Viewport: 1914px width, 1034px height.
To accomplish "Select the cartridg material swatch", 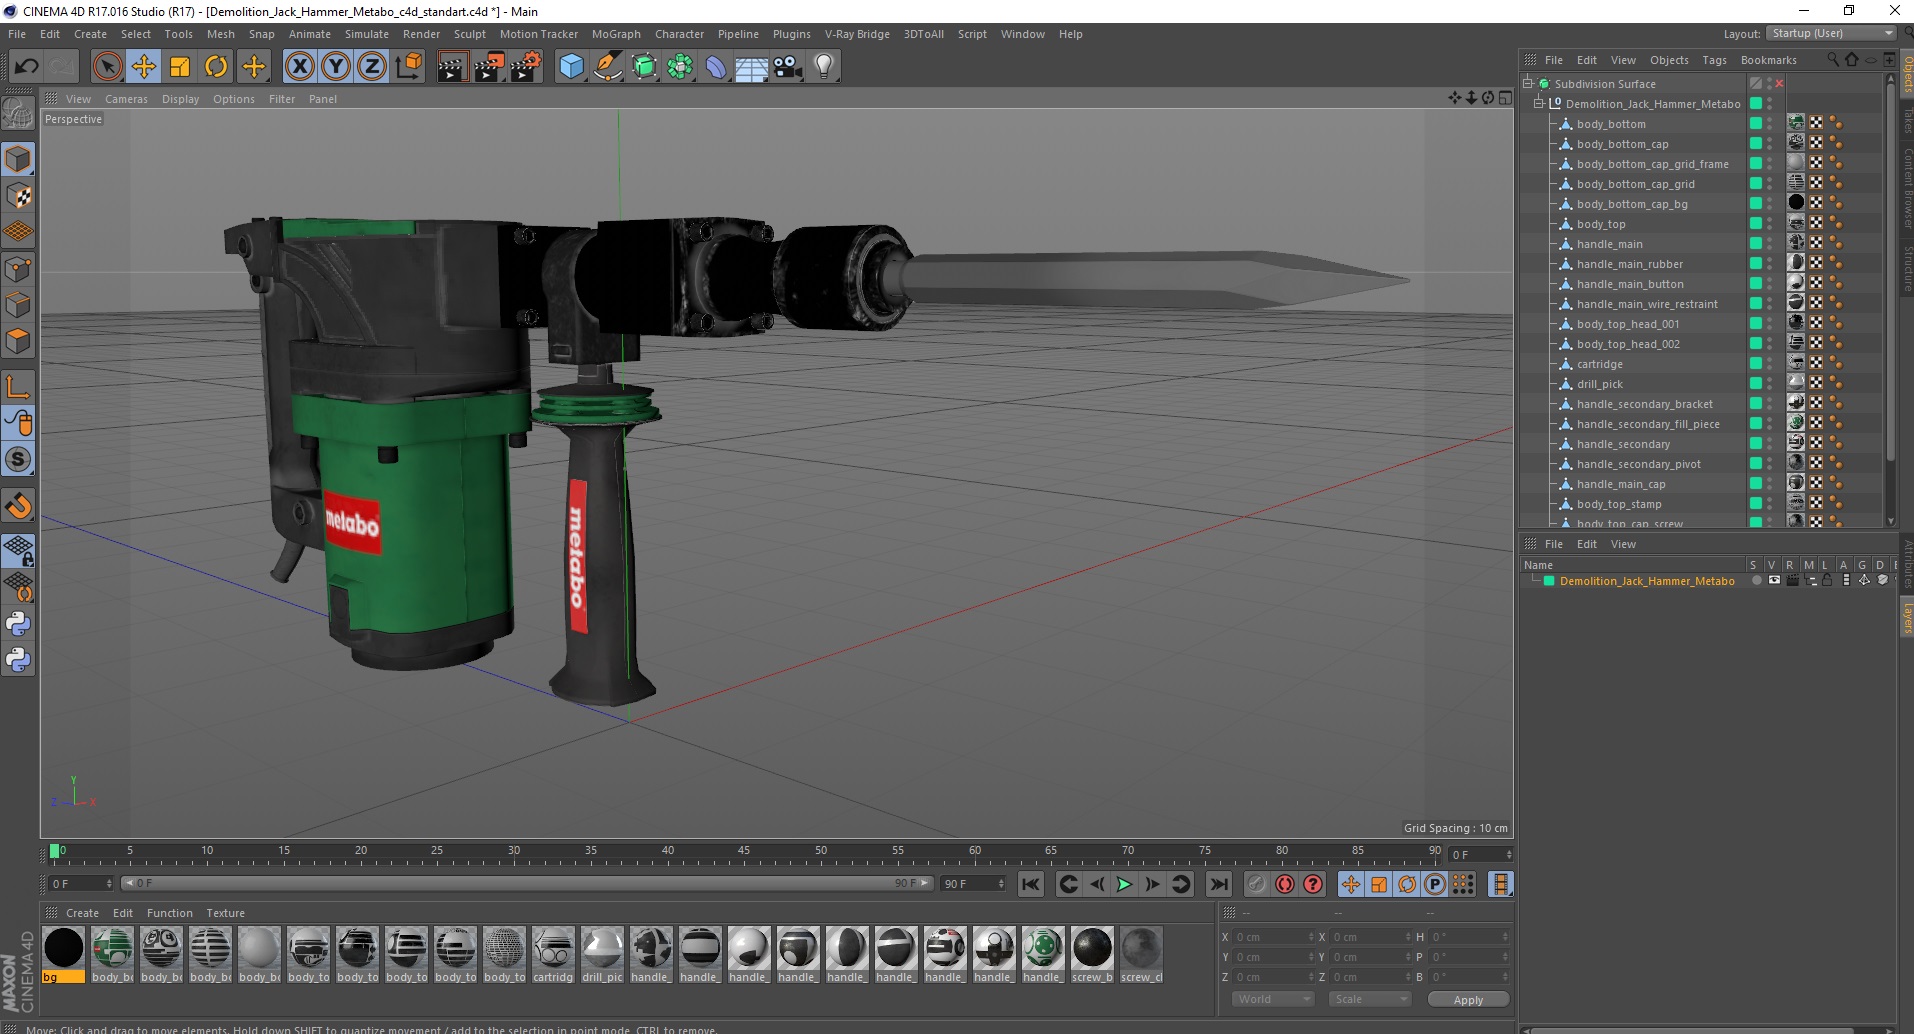I will click(x=553, y=955).
